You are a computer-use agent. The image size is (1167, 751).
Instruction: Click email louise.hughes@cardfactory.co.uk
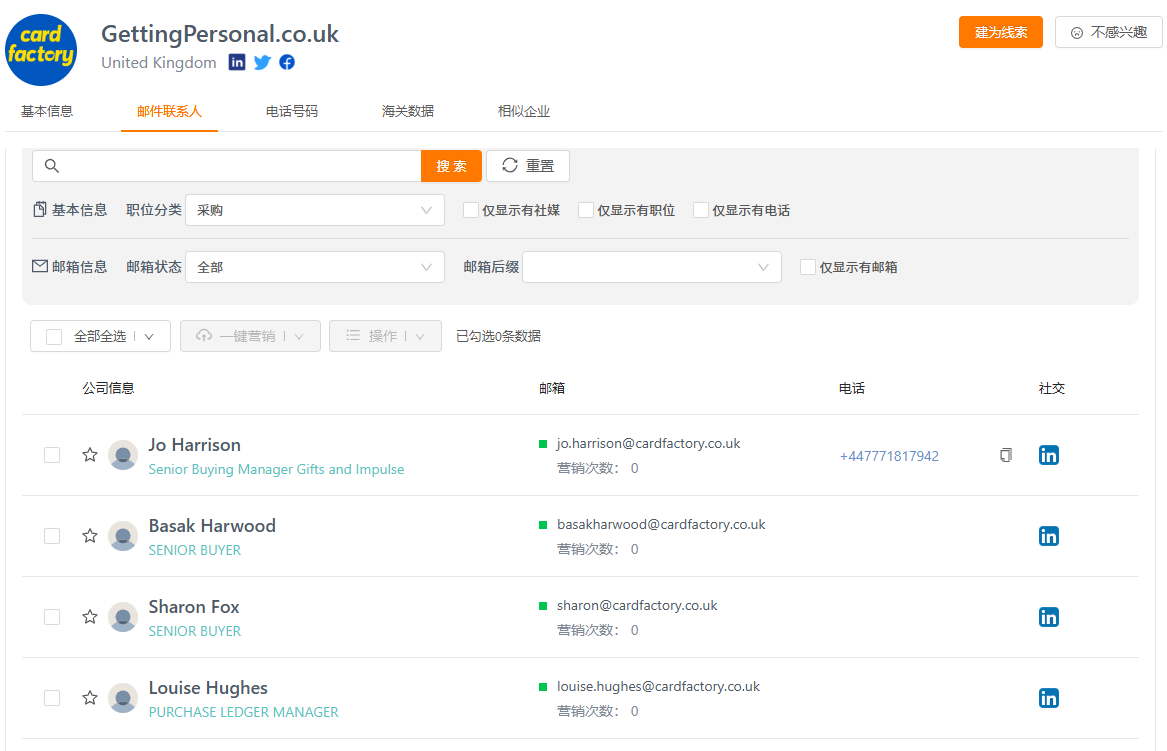[x=659, y=687]
